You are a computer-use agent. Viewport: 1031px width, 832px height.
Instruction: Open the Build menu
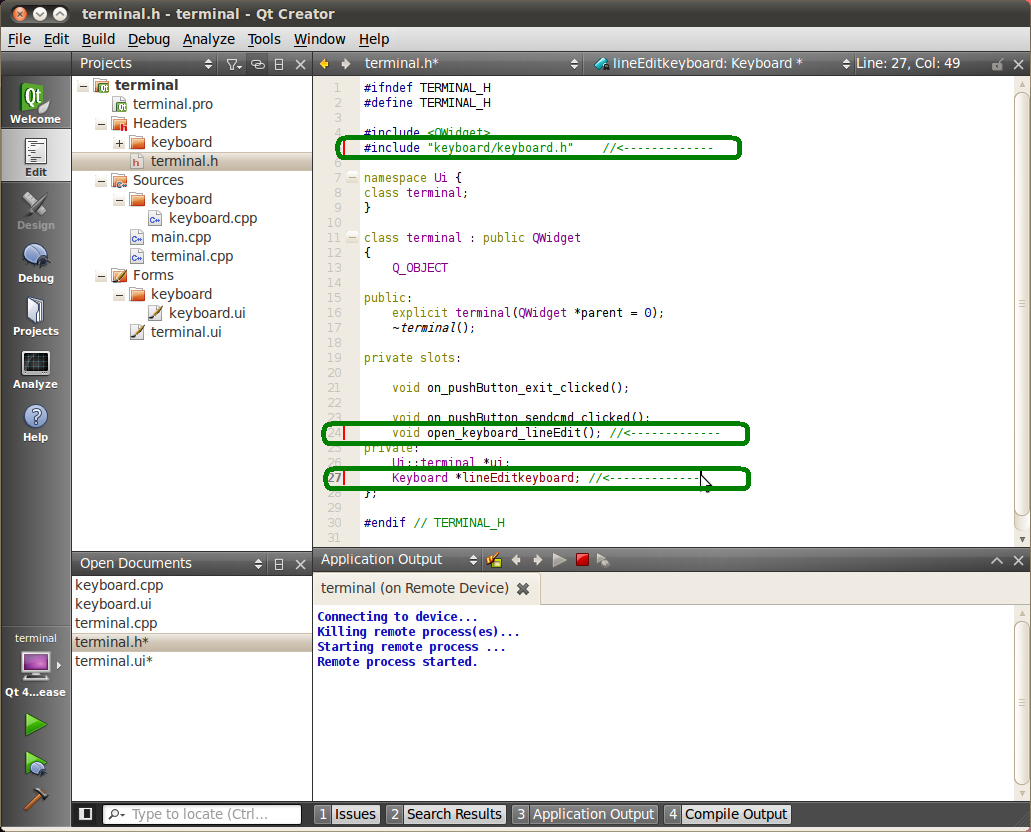[x=98, y=39]
